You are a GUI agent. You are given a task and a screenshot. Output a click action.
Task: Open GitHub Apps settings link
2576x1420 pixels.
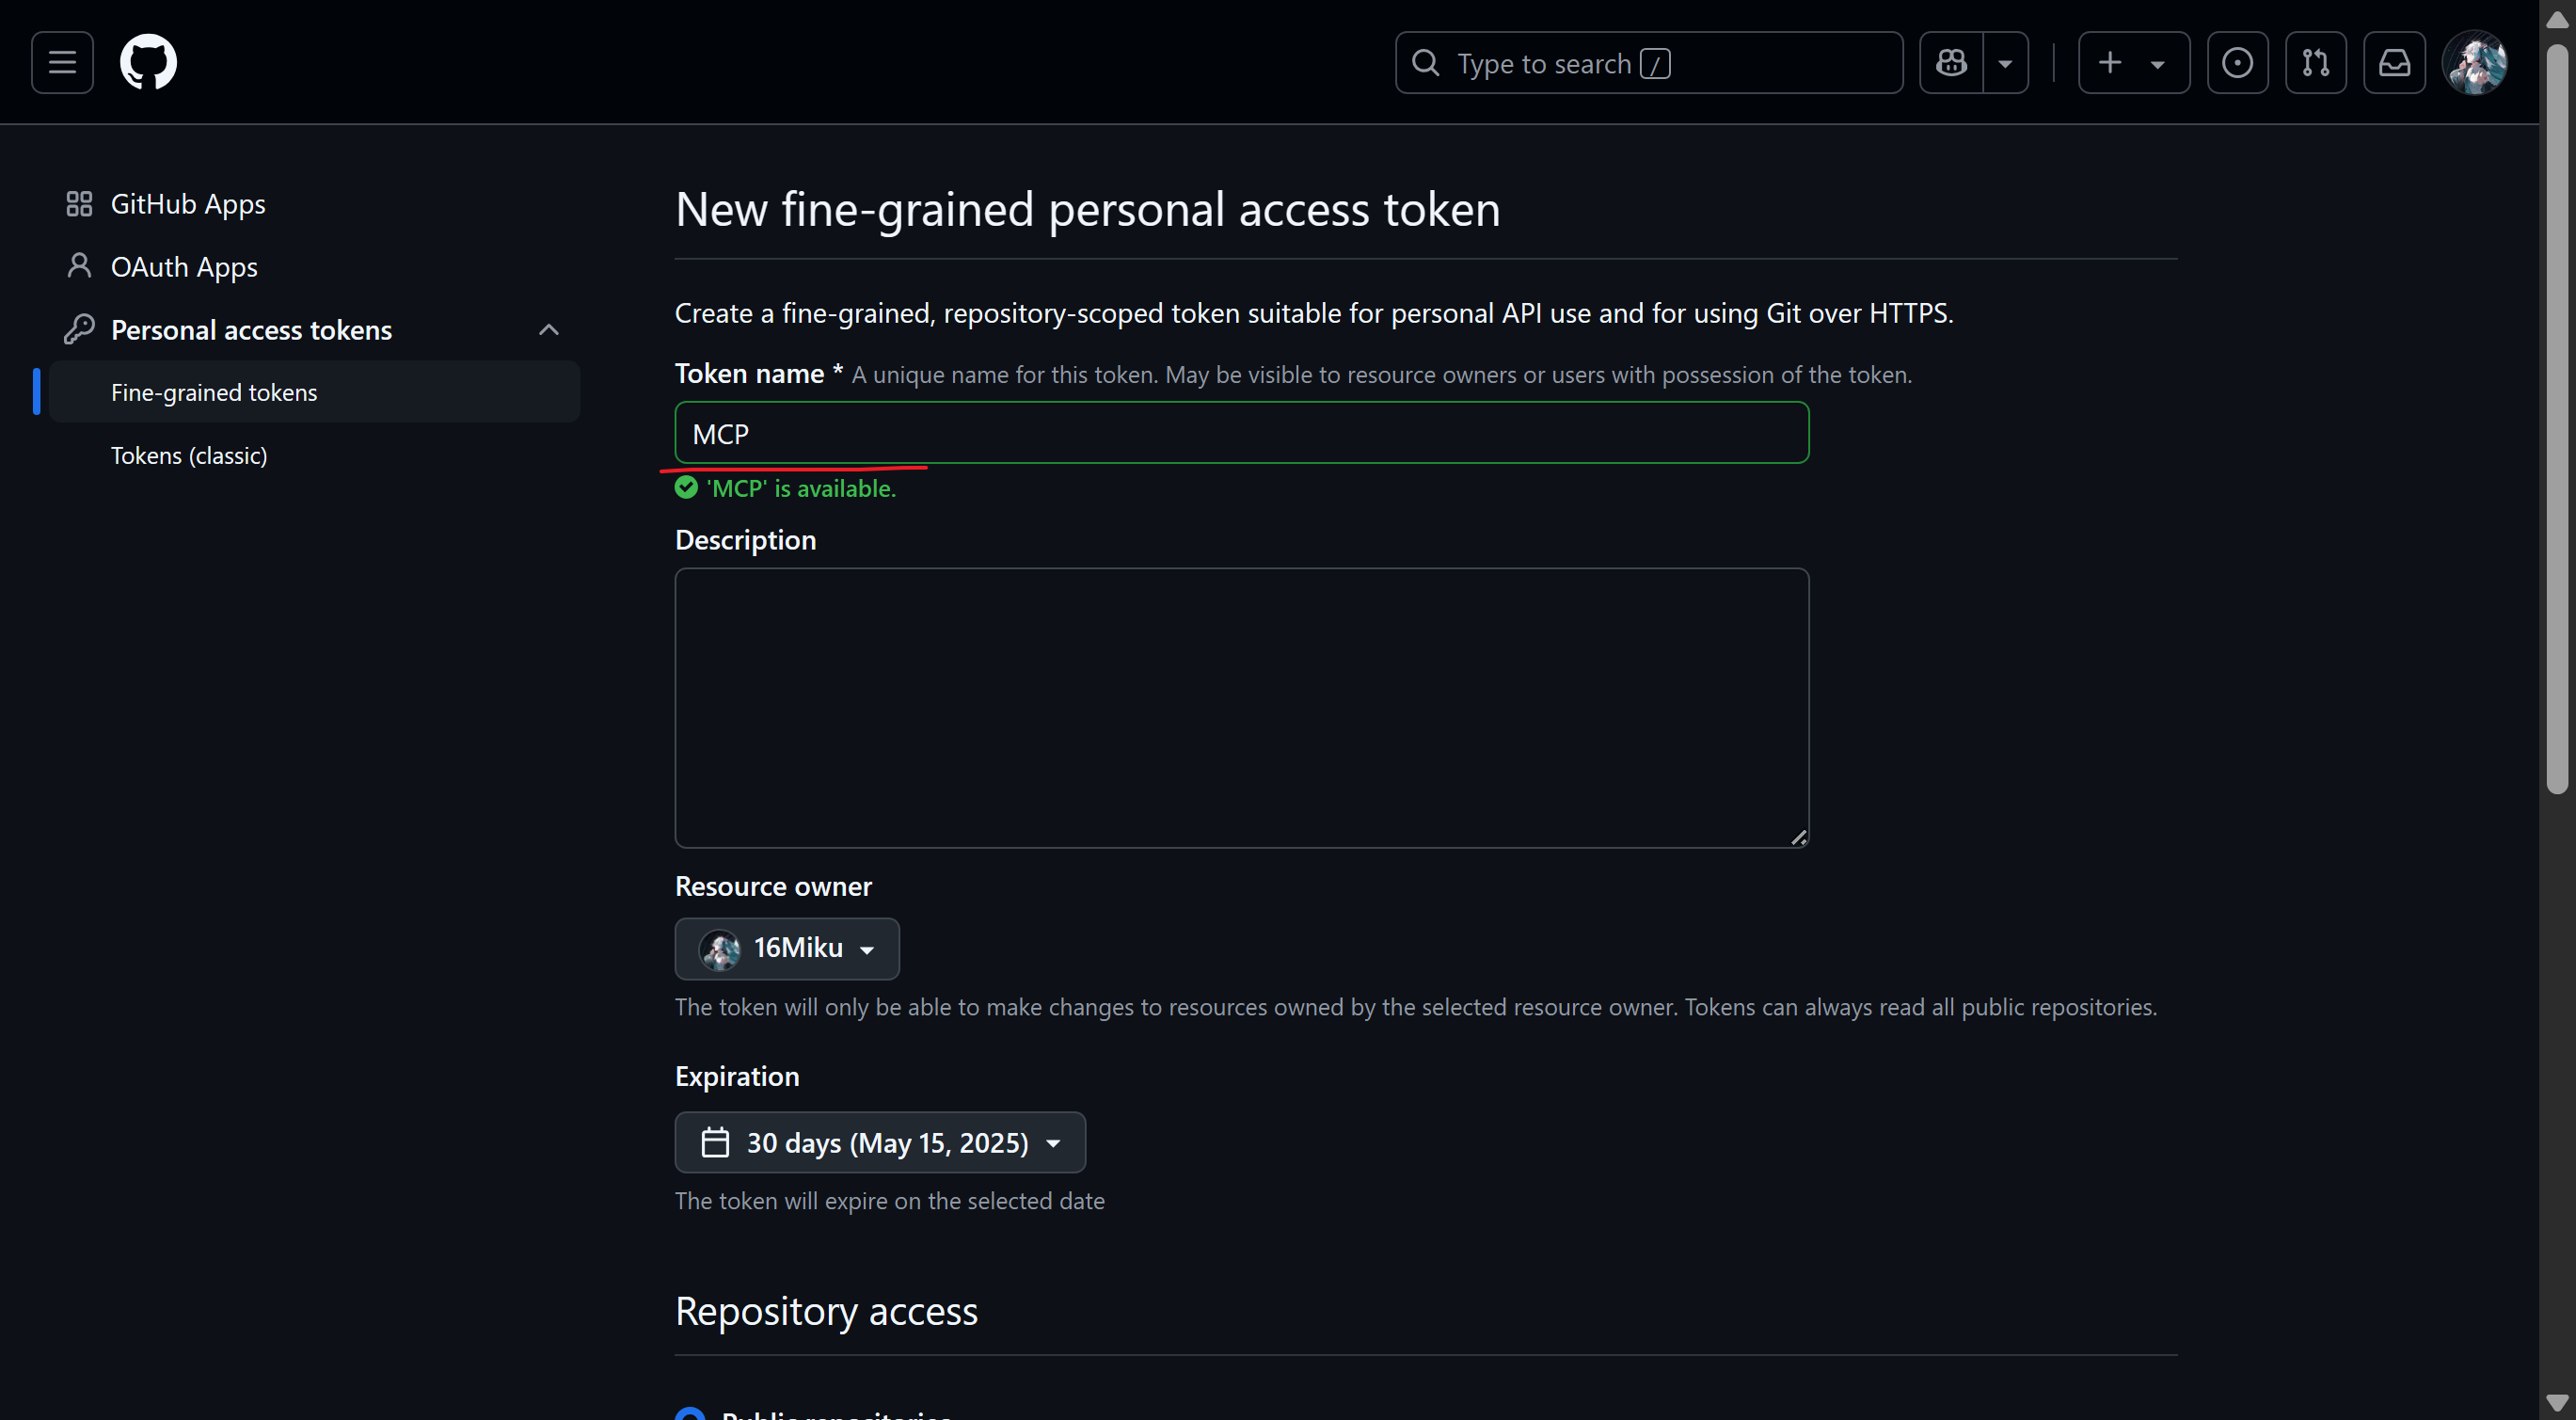188,203
